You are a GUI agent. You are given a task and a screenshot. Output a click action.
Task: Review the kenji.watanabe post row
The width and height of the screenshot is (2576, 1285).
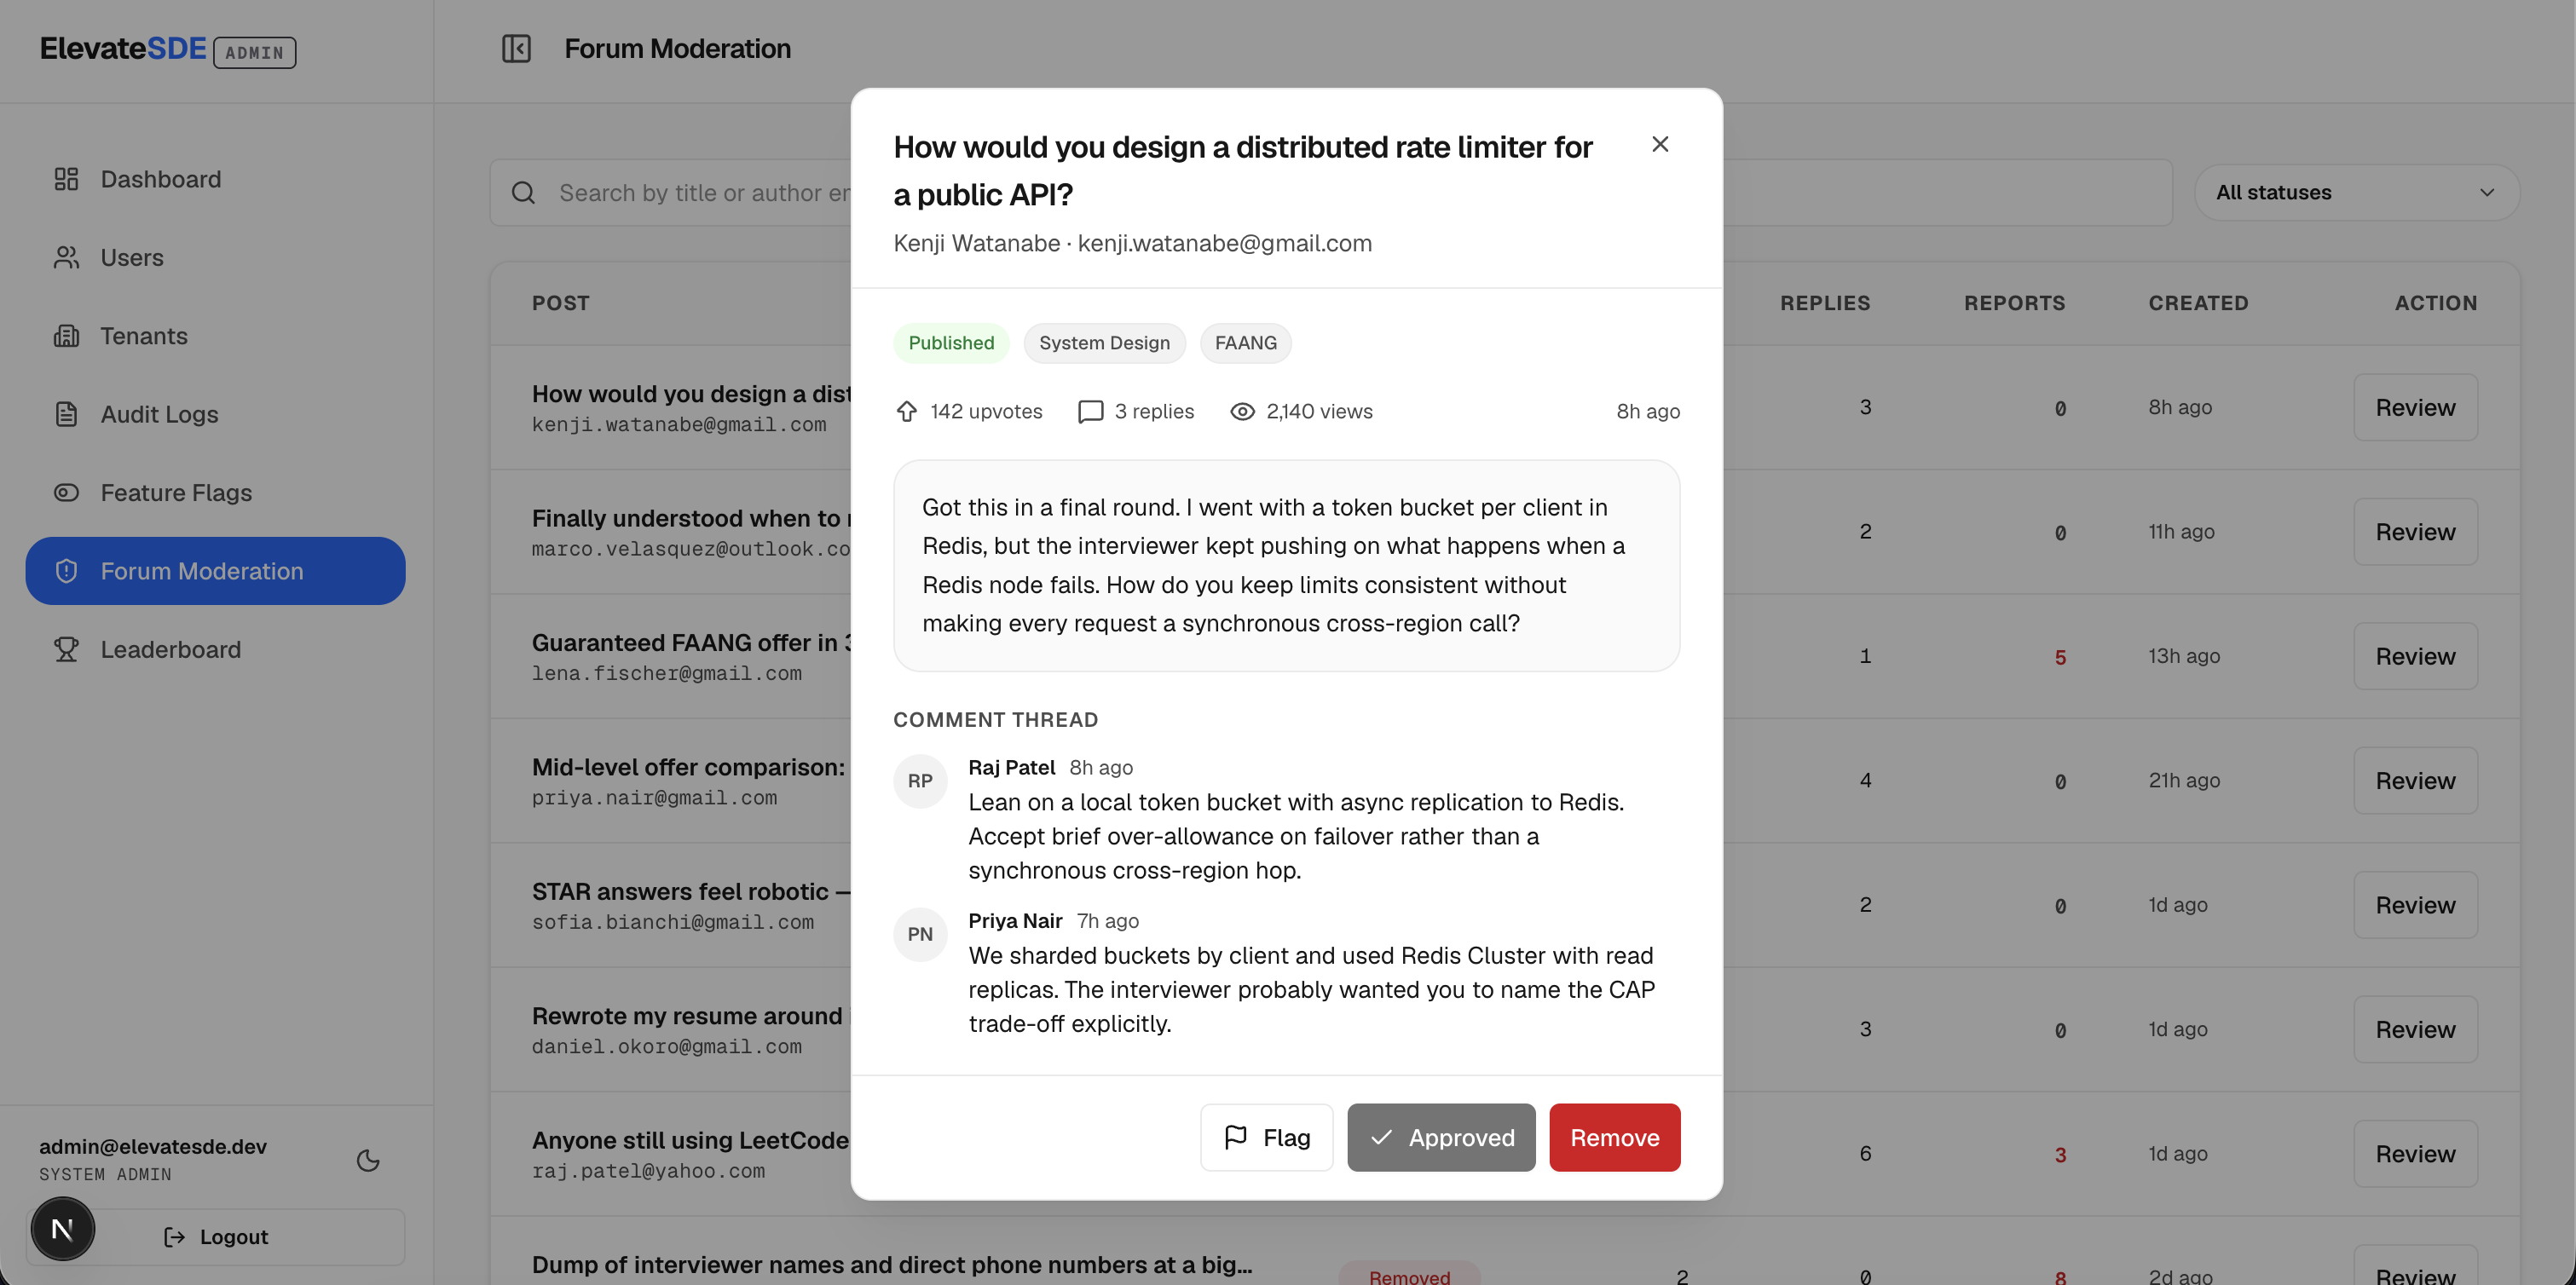click(2415, 407)
